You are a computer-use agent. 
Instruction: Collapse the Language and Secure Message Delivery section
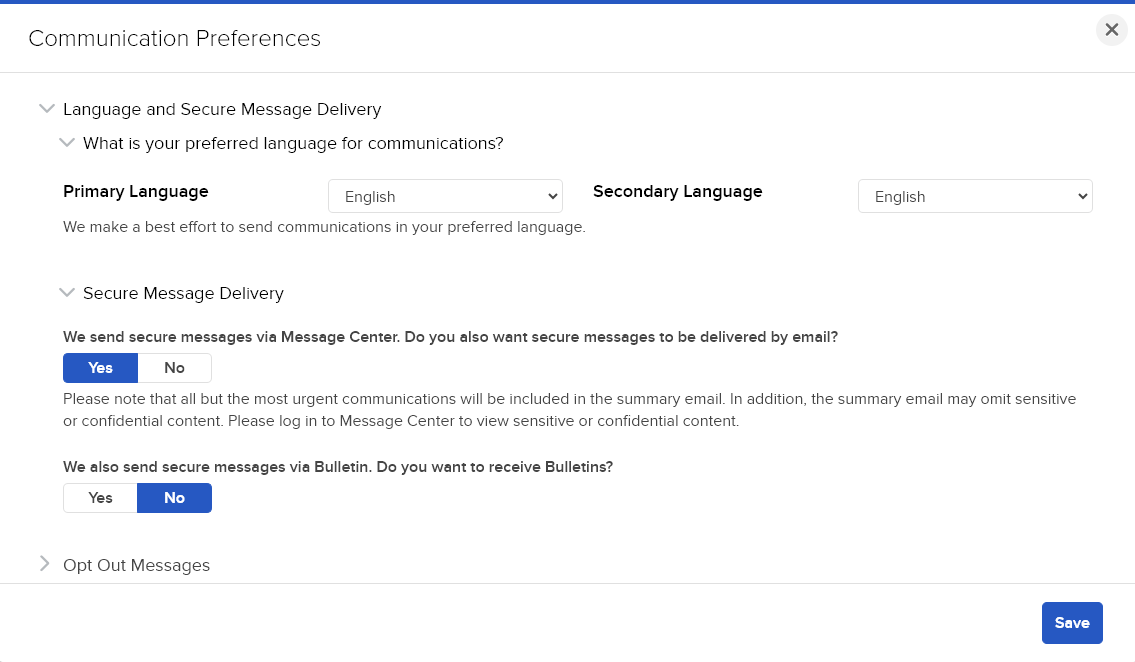(x=46, y=108)
